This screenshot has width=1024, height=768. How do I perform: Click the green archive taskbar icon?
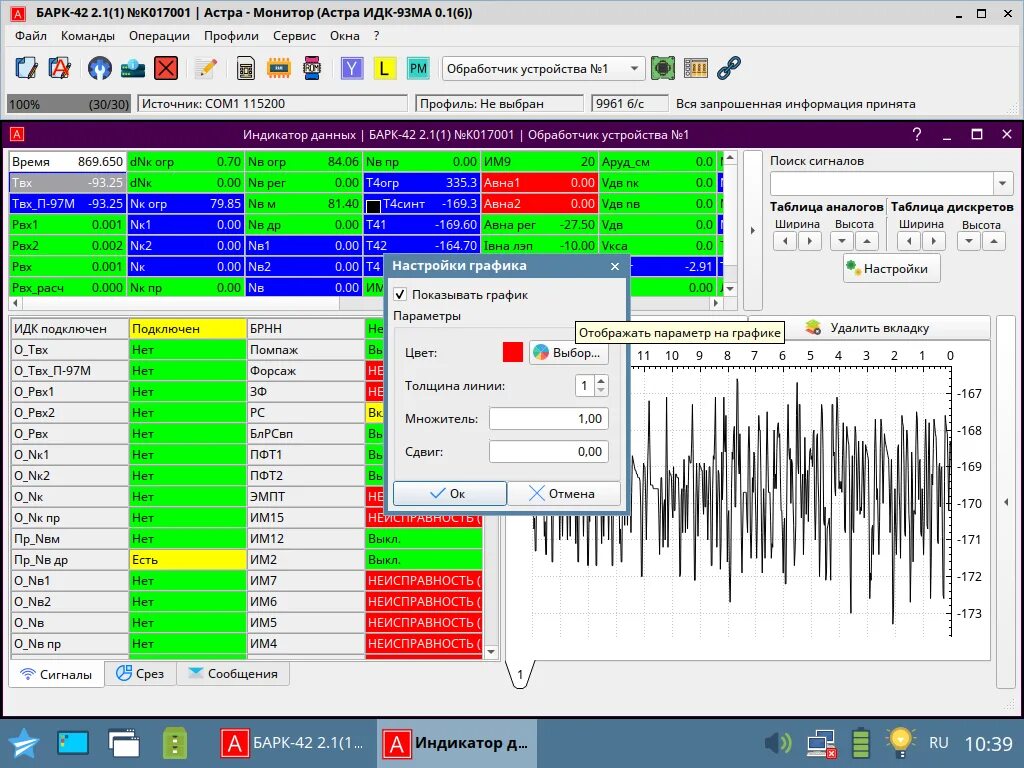point(175,743)
